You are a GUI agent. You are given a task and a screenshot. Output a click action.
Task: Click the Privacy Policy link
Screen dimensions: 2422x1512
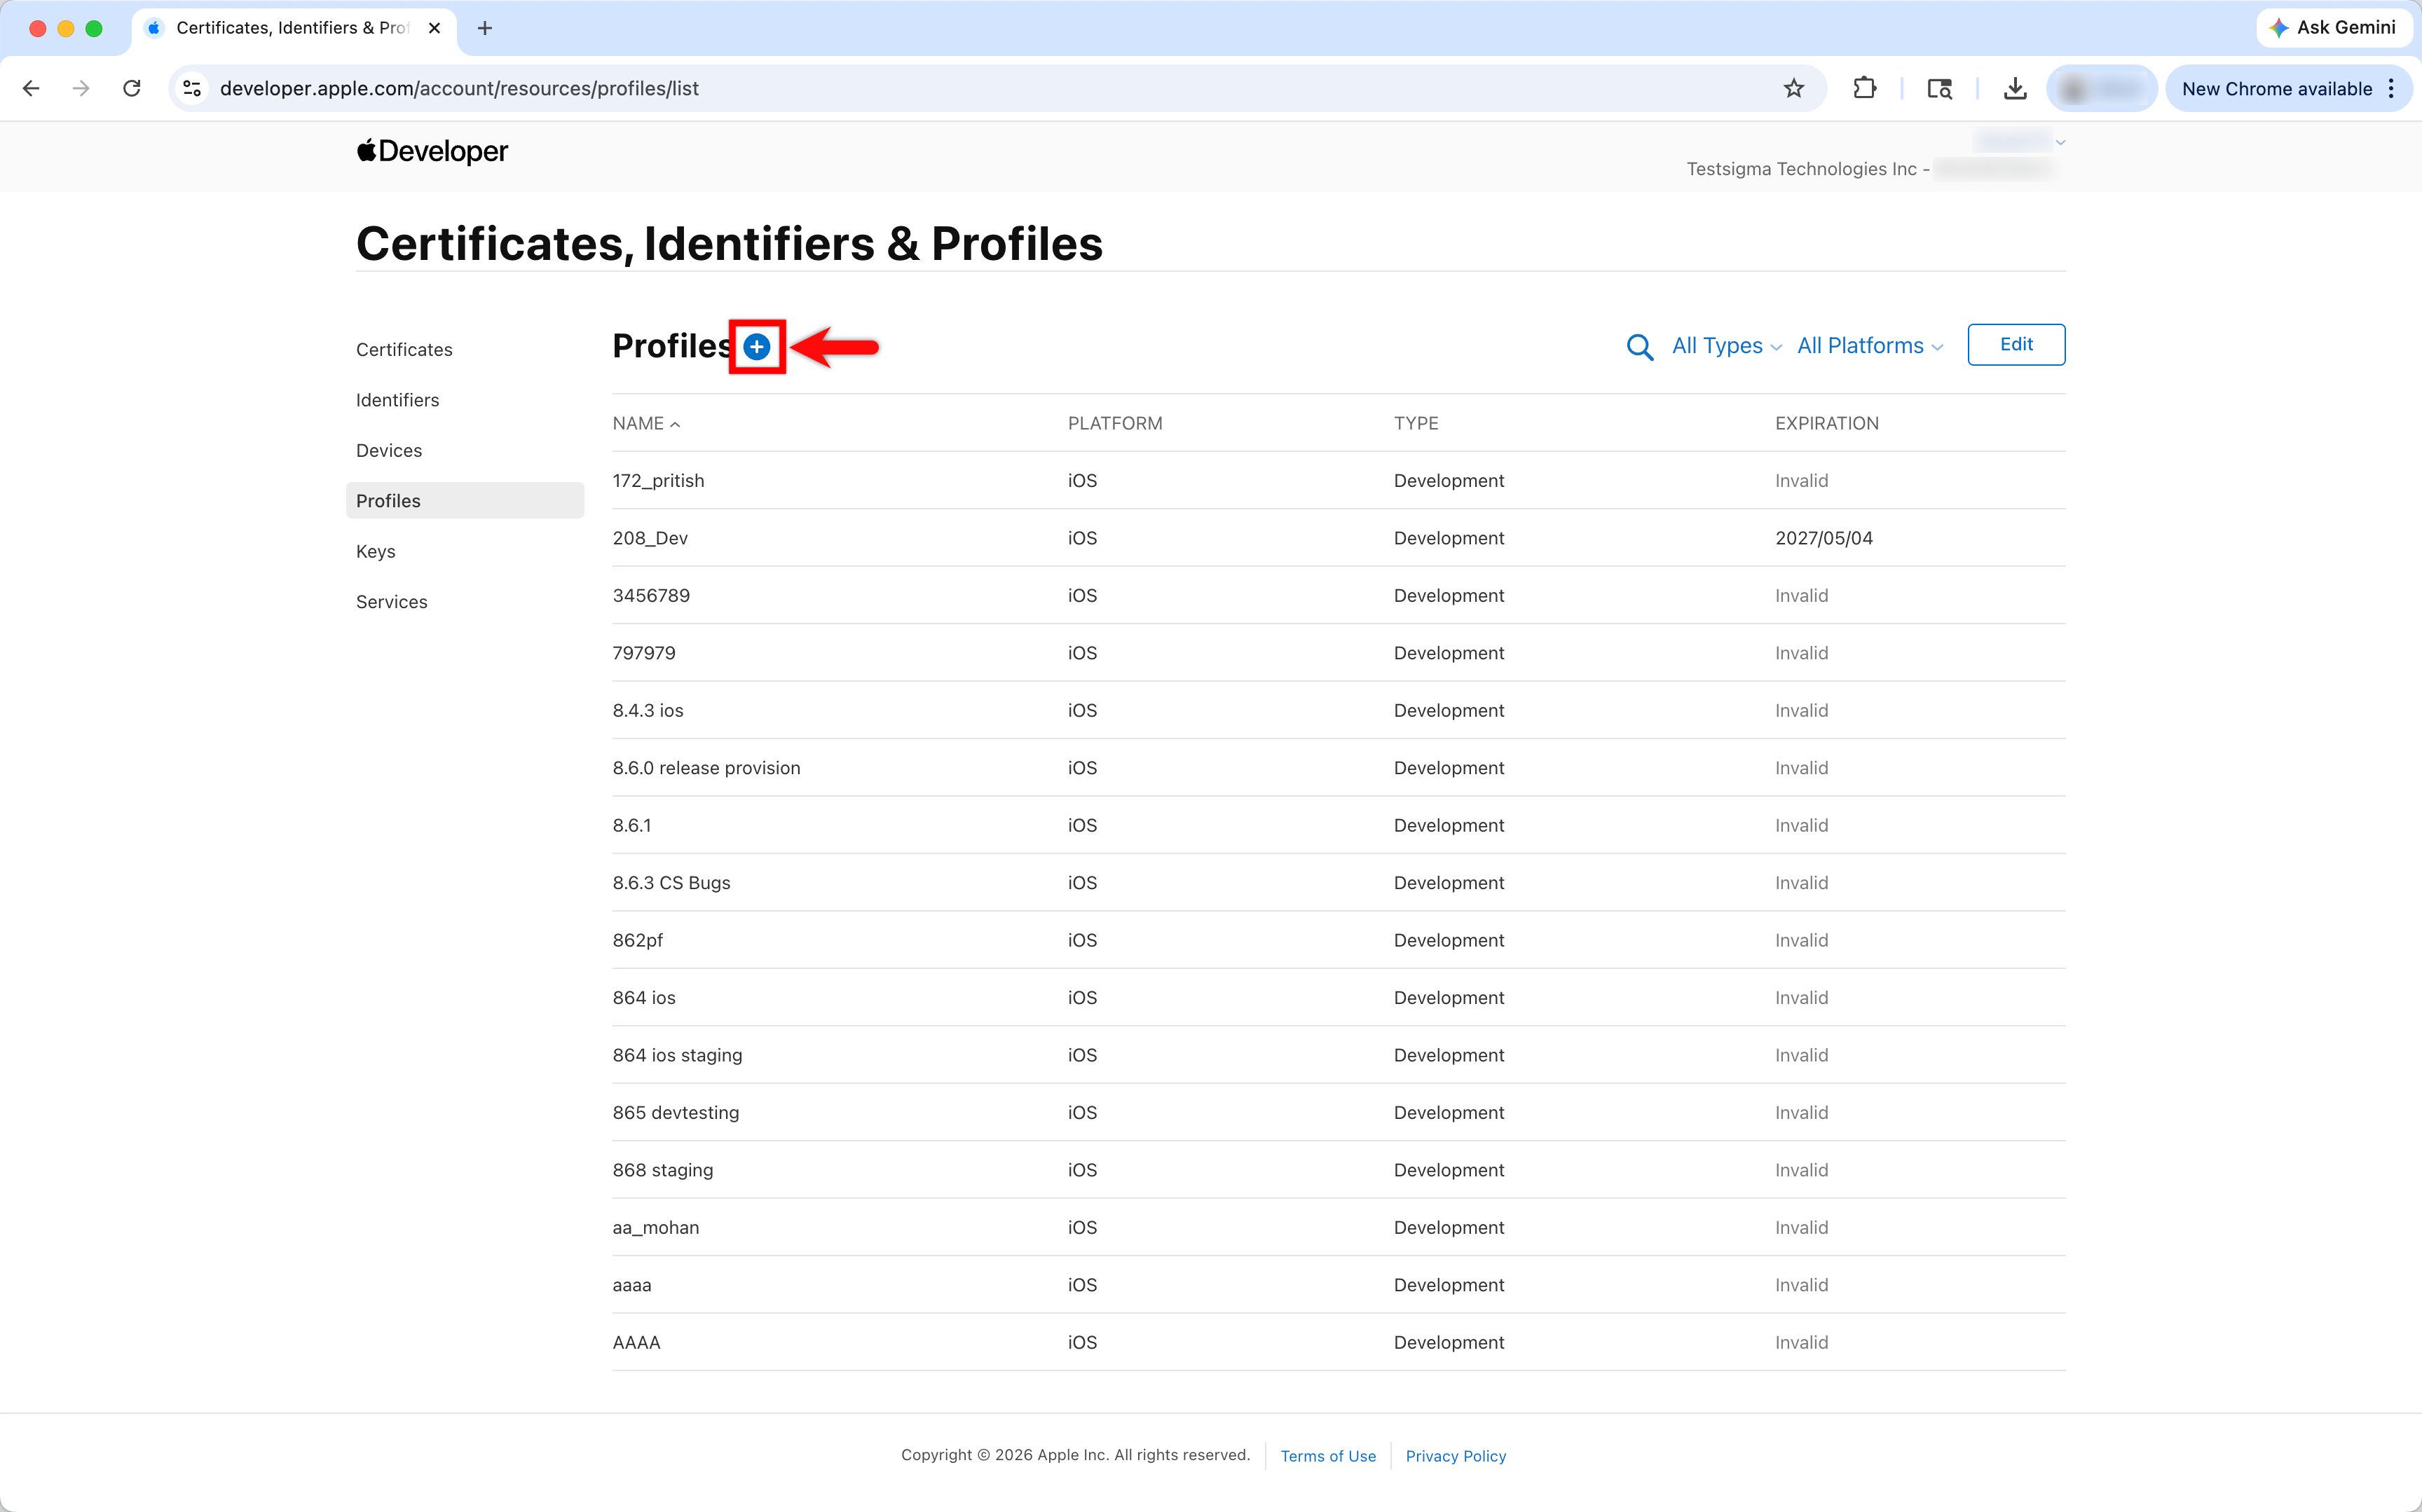point(1456,1456)
